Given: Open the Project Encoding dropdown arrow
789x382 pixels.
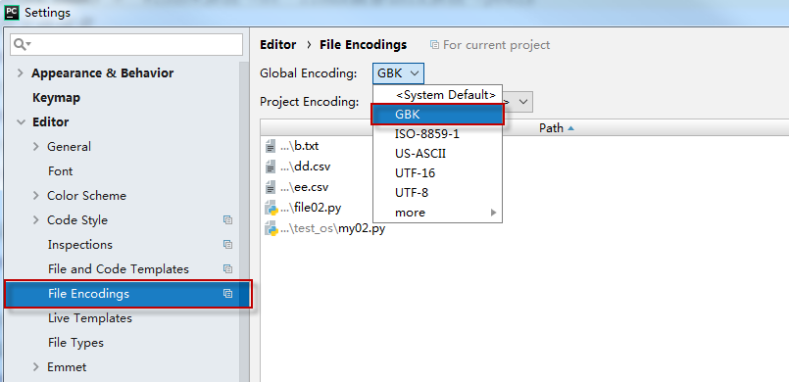Looking at the screenshot, I should pos(524,102).
